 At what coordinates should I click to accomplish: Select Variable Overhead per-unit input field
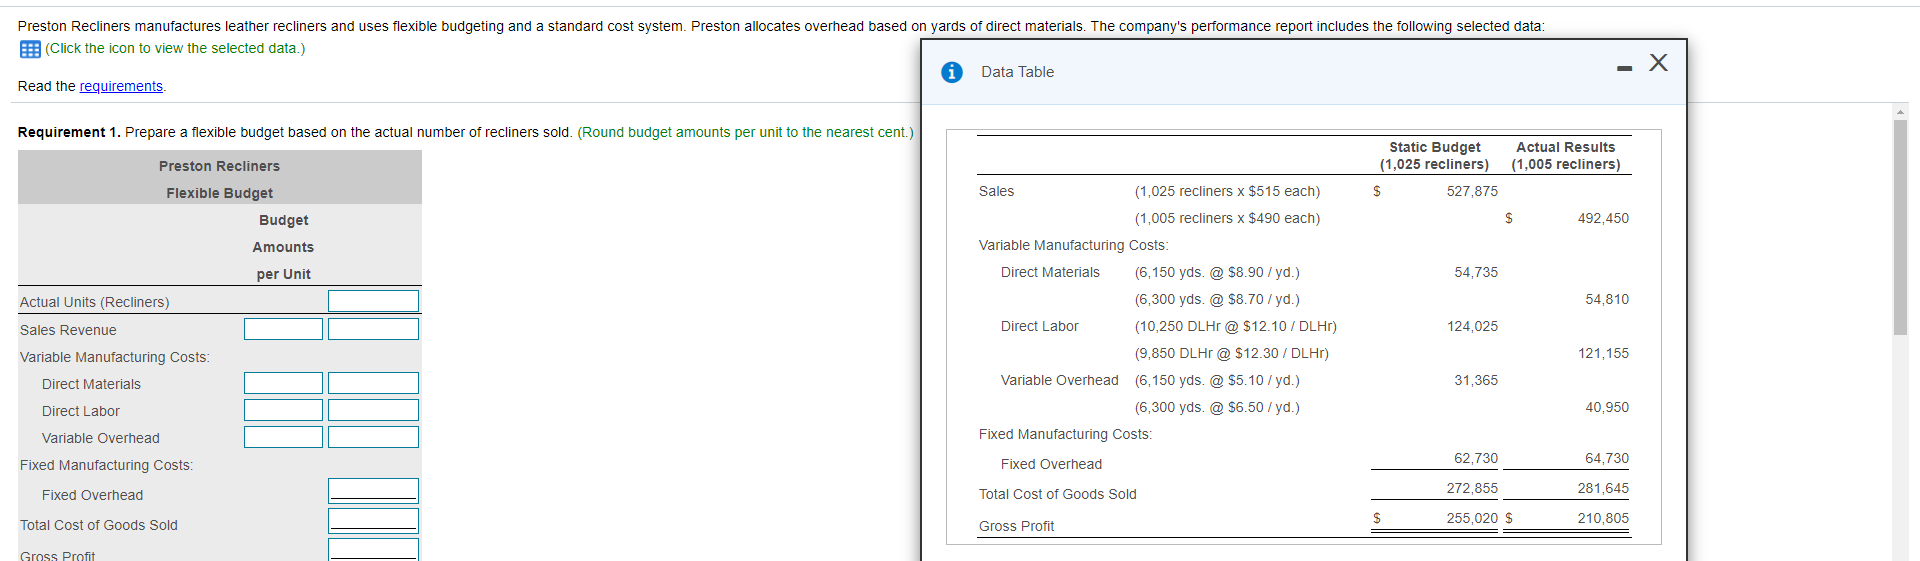click(283, 437)
